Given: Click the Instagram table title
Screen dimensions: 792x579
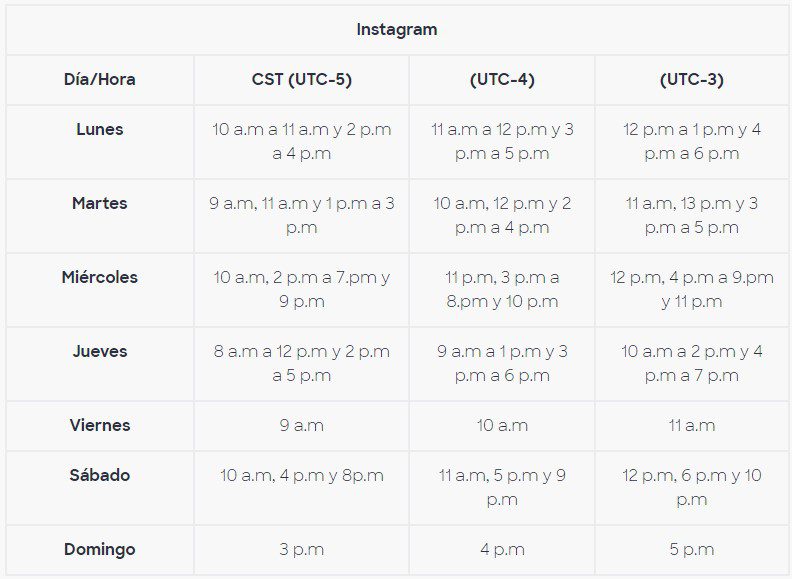Looking at the screenshot, I should [x=396, y=29].
